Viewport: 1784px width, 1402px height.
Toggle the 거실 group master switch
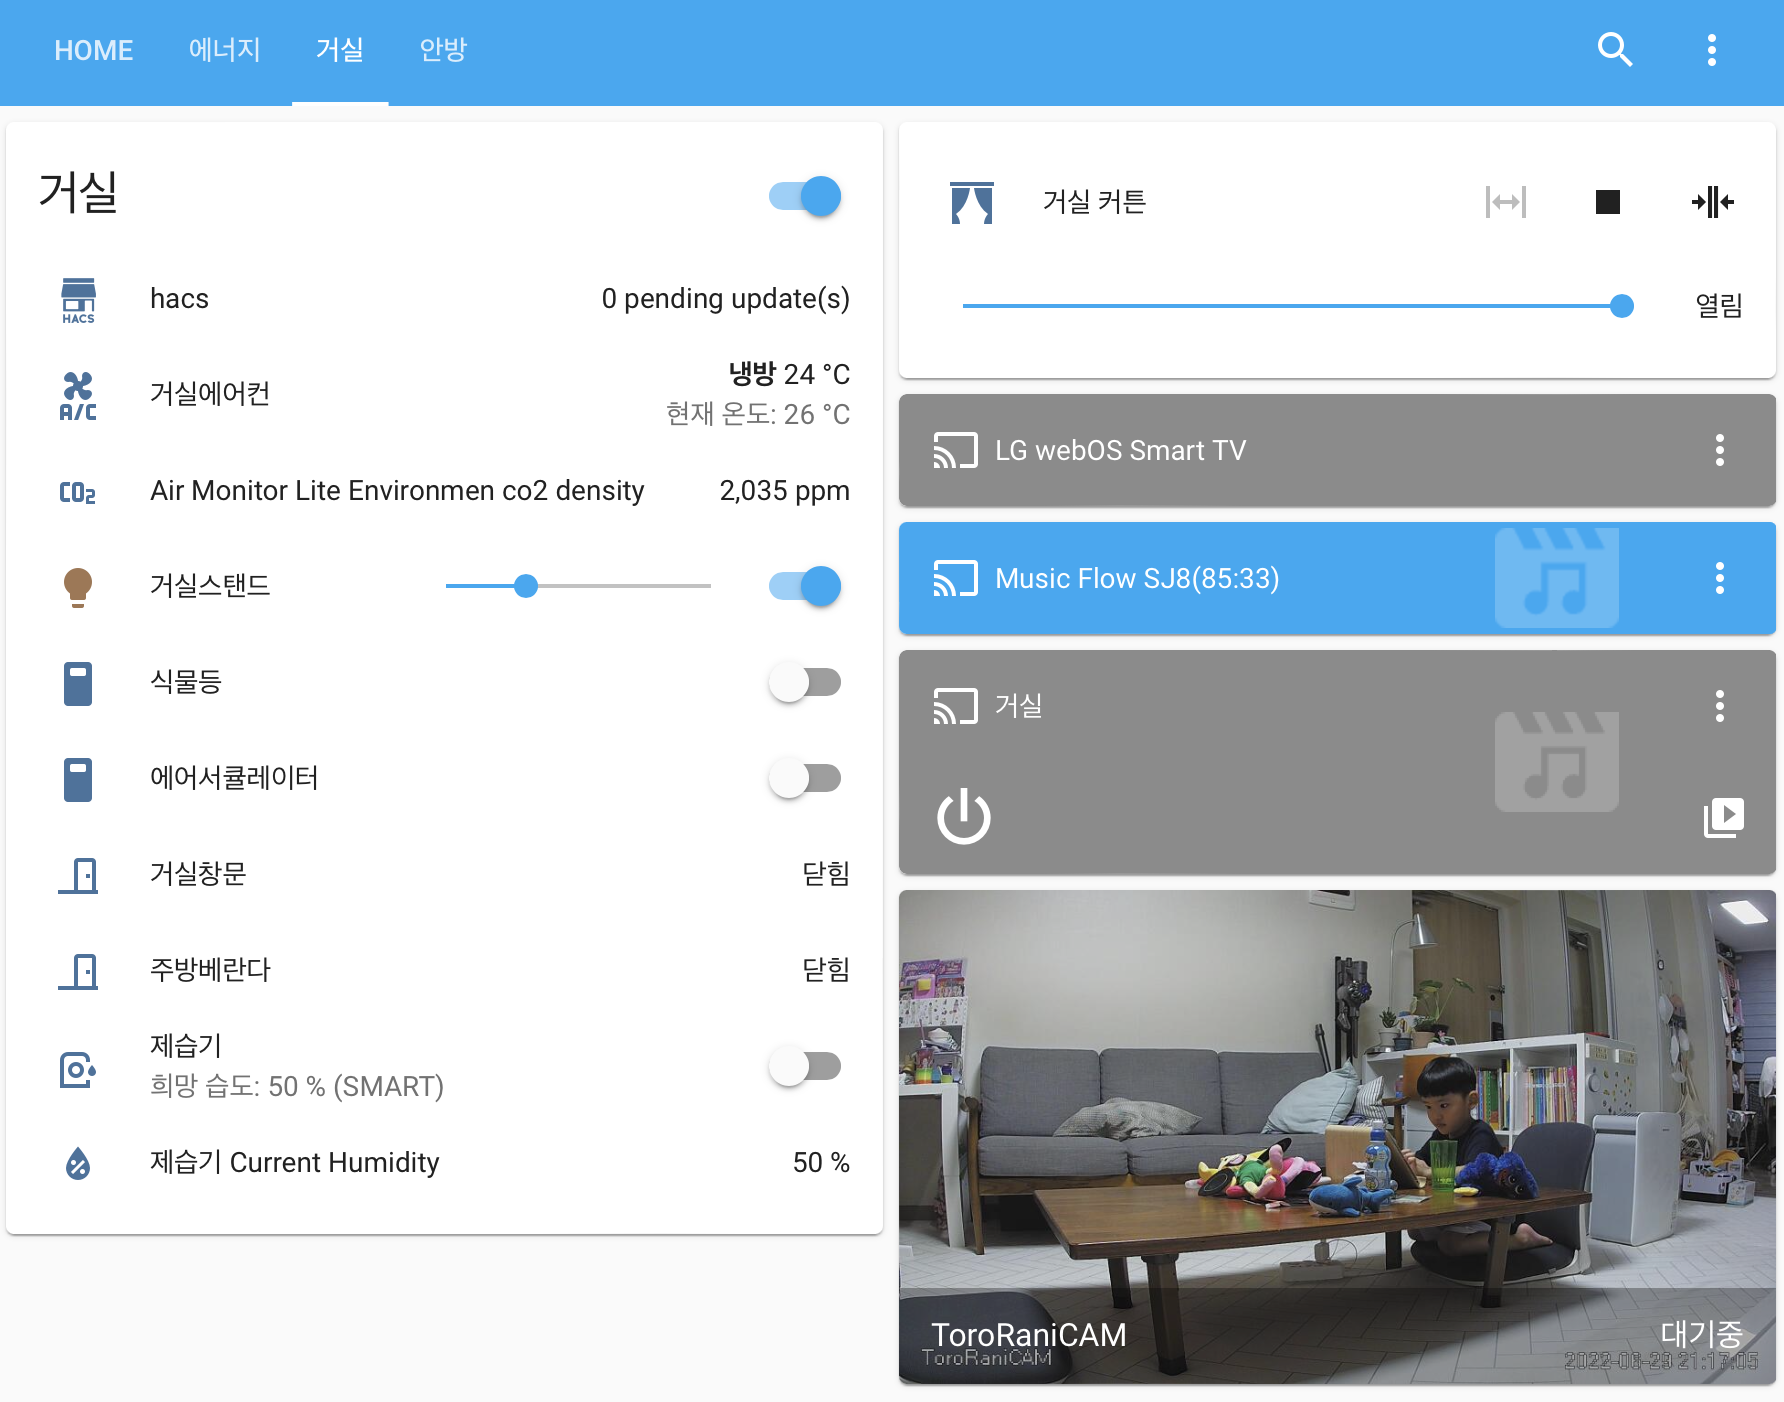pos(806,196)
